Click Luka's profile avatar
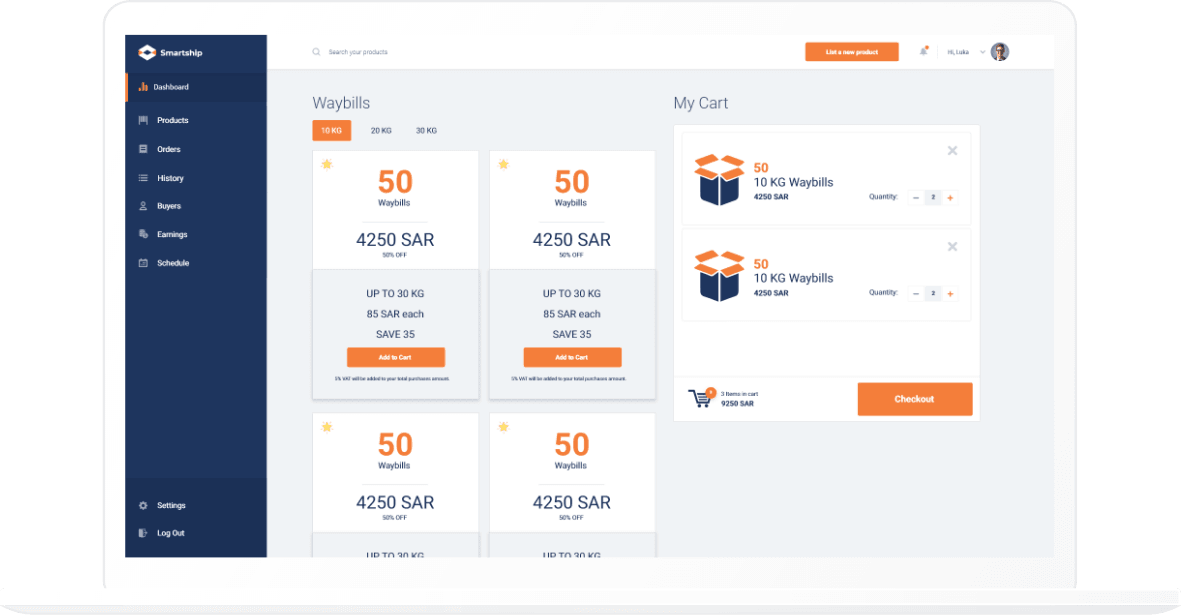Image resolution: width=1181 pixels, height=615 pixels. pyautogui.click(x=999, y=52)
